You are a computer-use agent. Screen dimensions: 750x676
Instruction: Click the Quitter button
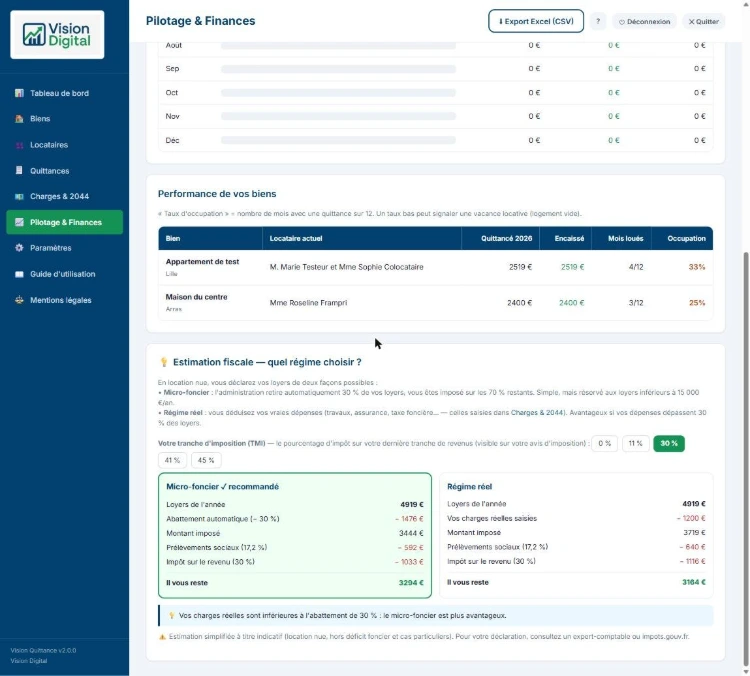click(703, 22)
